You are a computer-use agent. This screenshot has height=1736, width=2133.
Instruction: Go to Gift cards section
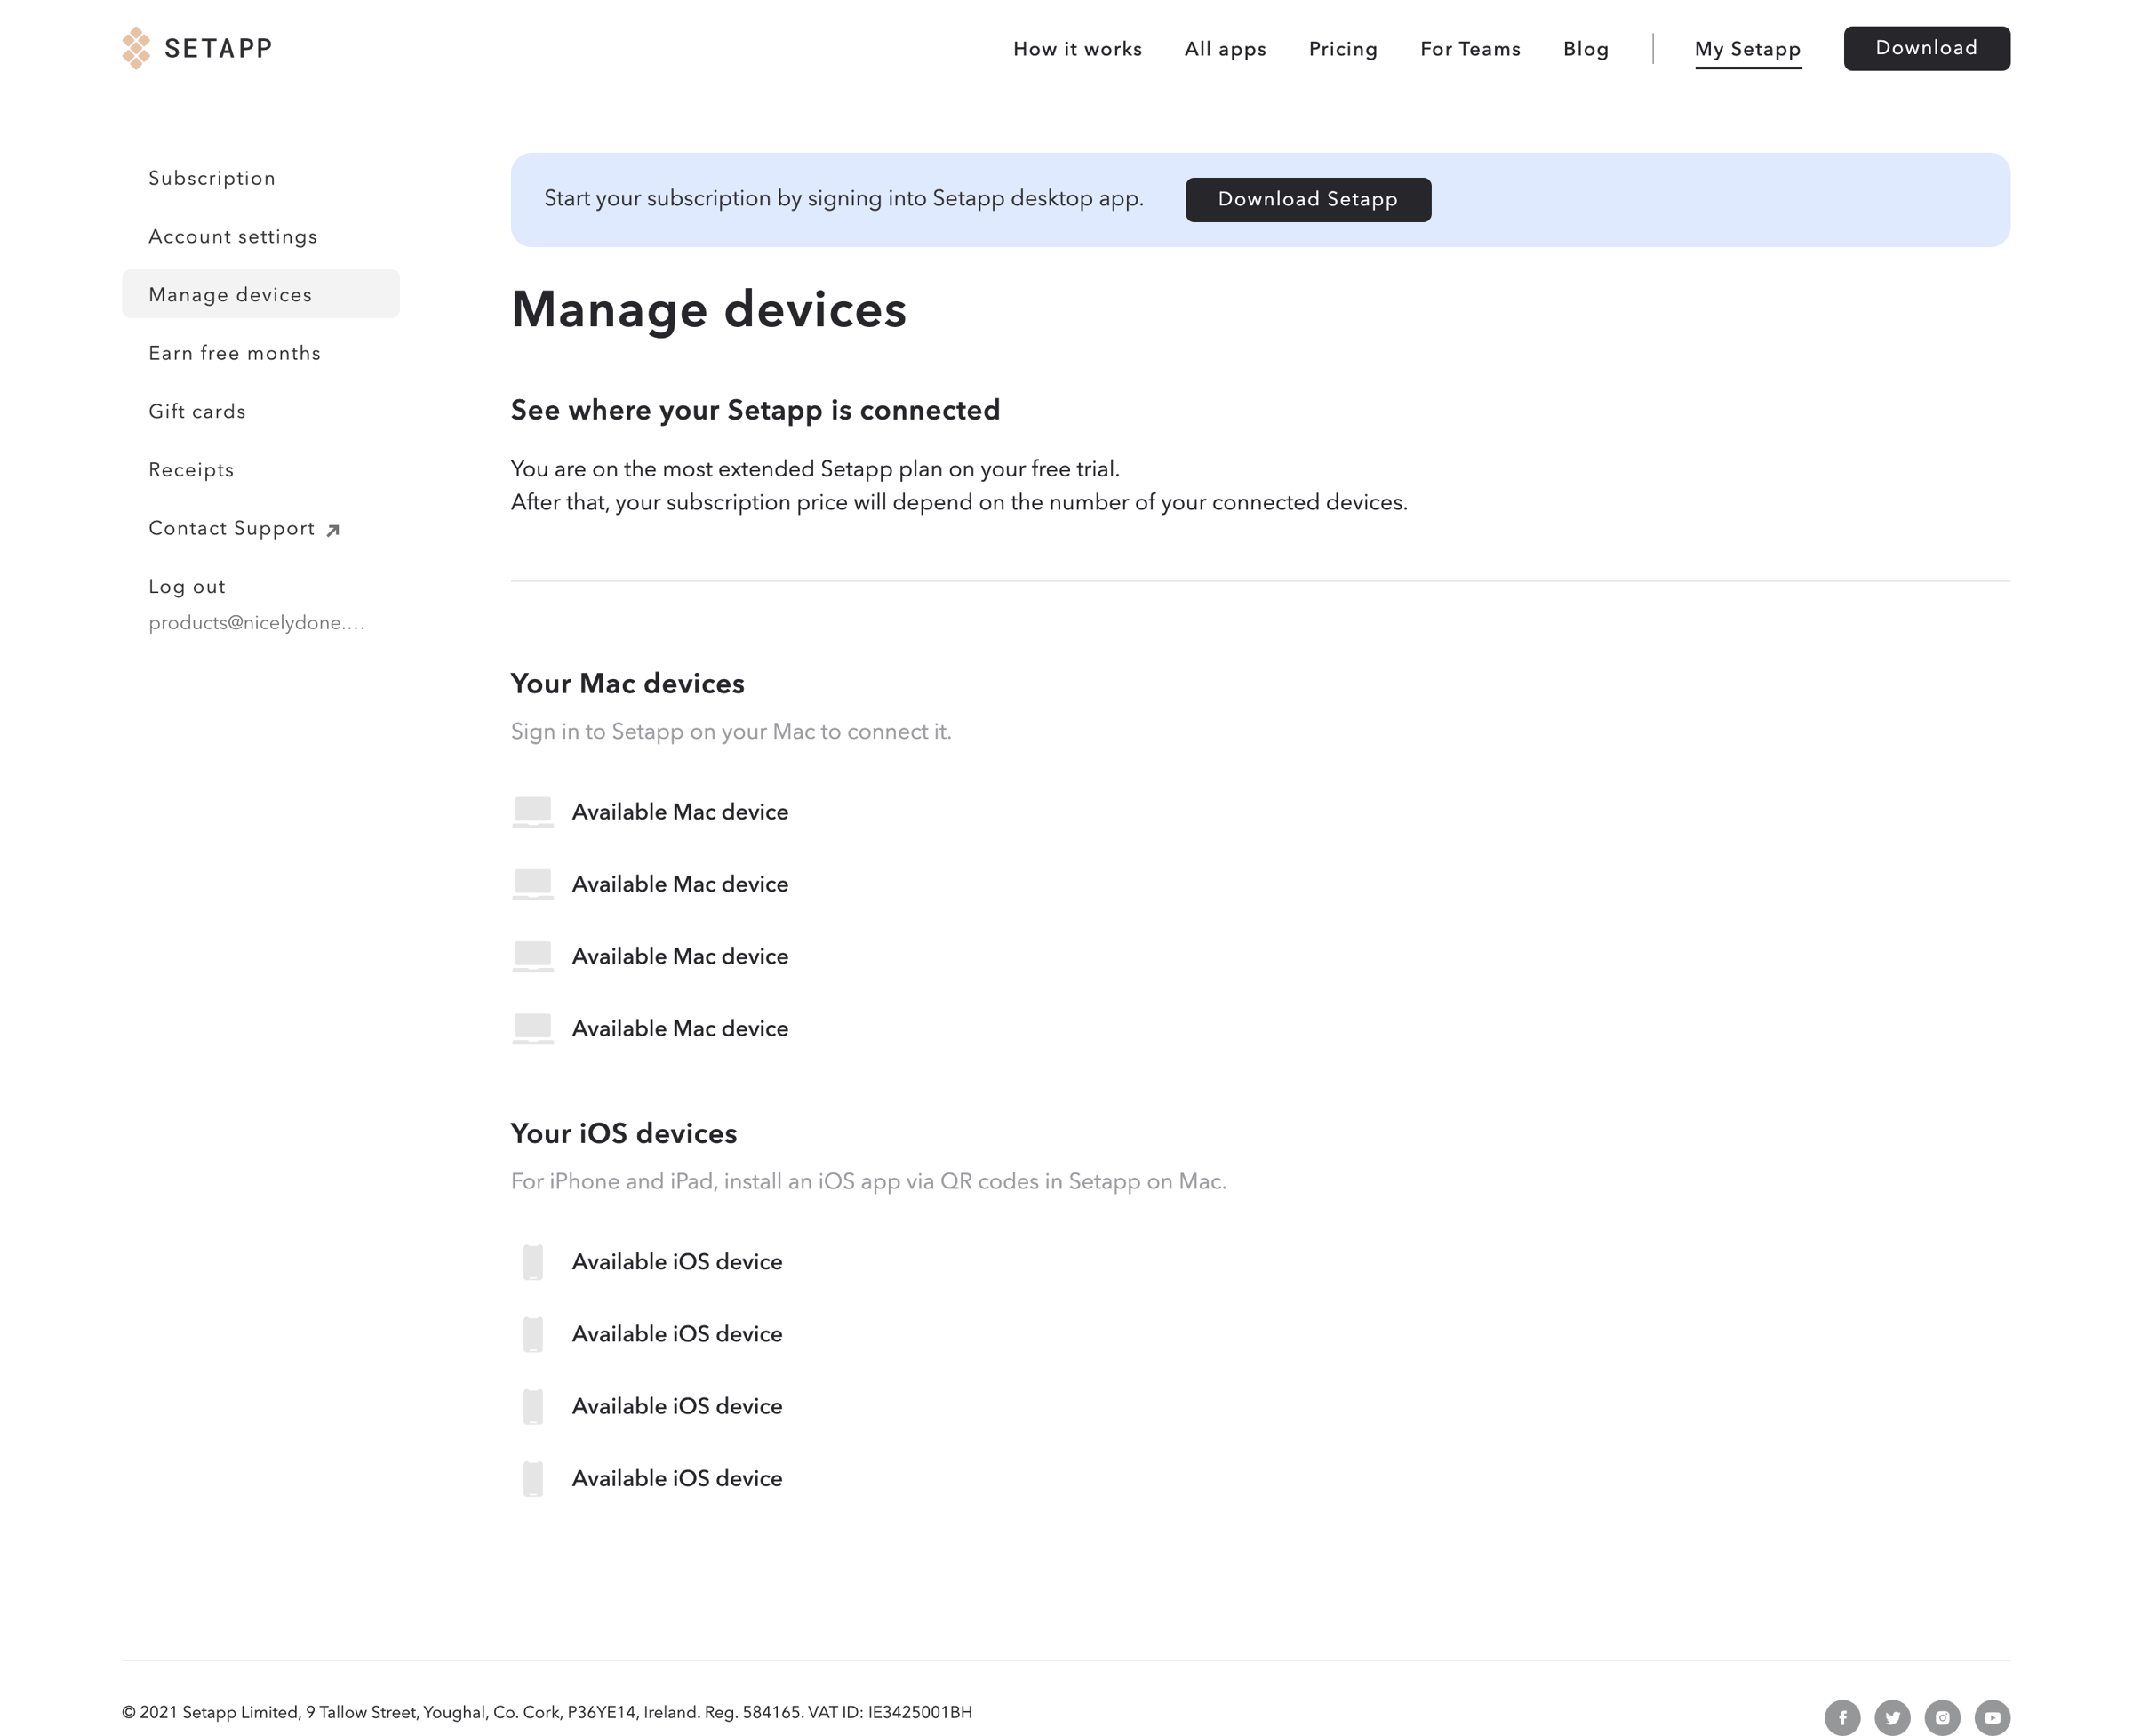point(197,411)
